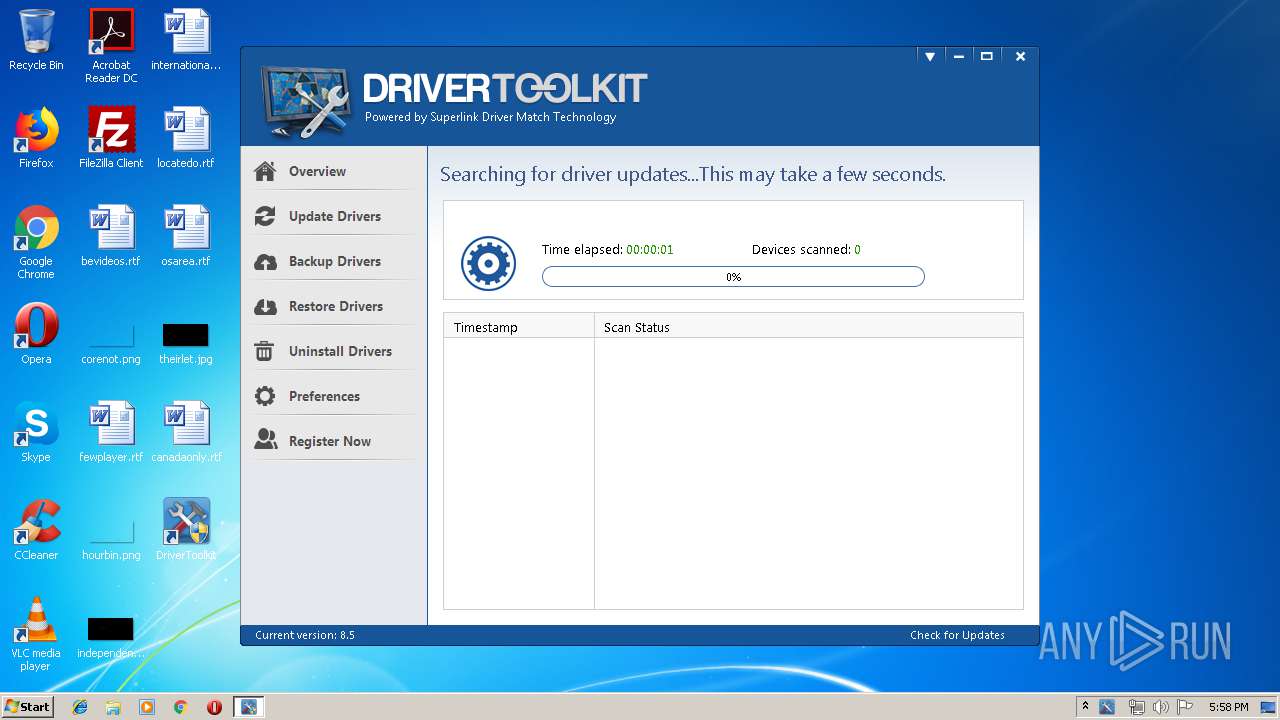This screenshot has width=1280, height=720.
Task: Click the Restore Drivers download icon
Action: pyautogui.click(x=265, y=307)
